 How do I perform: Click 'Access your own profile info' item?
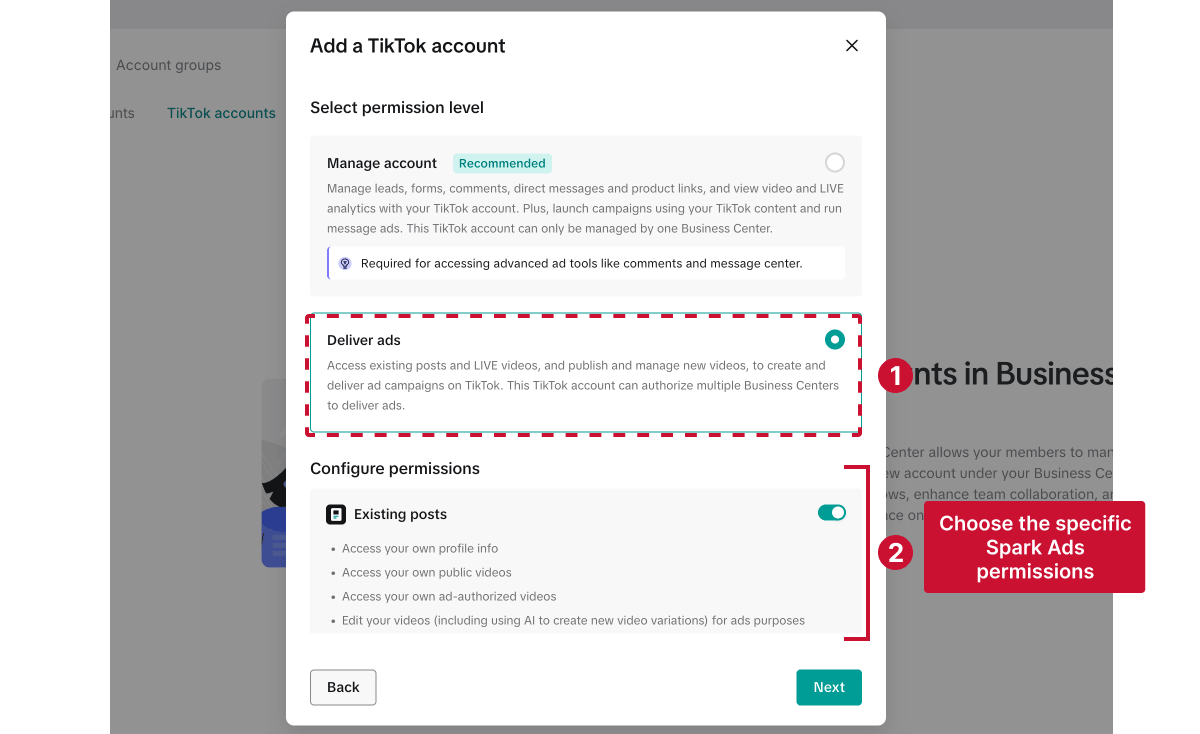420,548
